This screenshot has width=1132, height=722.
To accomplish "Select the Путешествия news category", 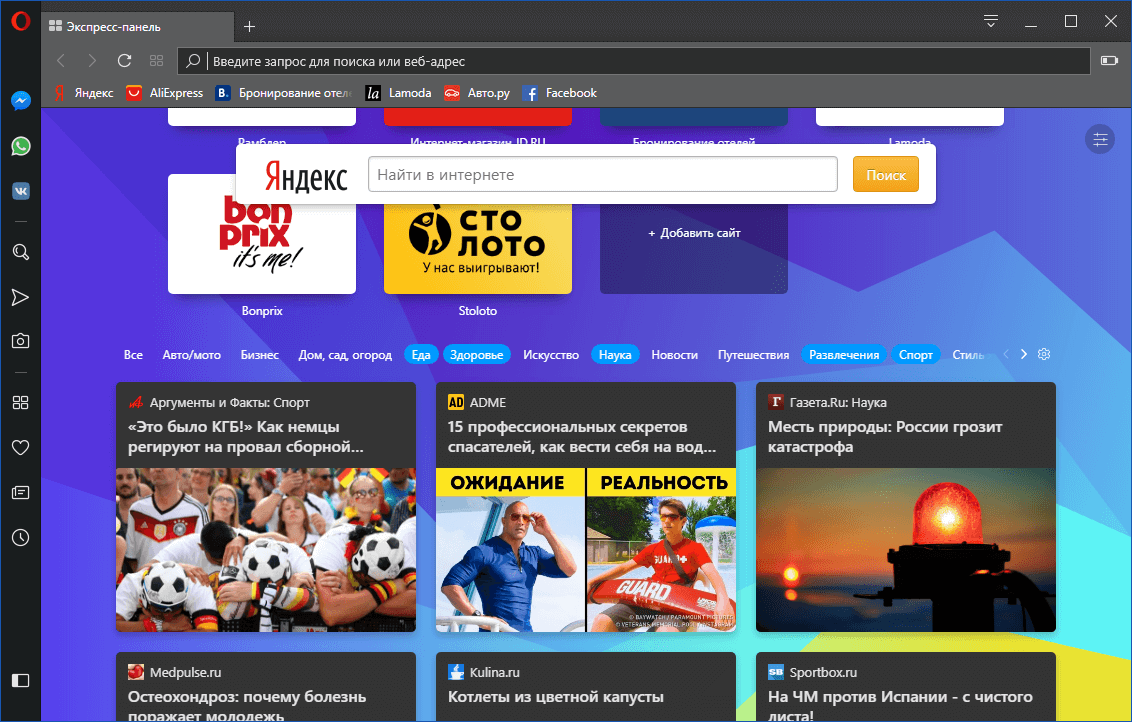I will [x=753, y=355].
